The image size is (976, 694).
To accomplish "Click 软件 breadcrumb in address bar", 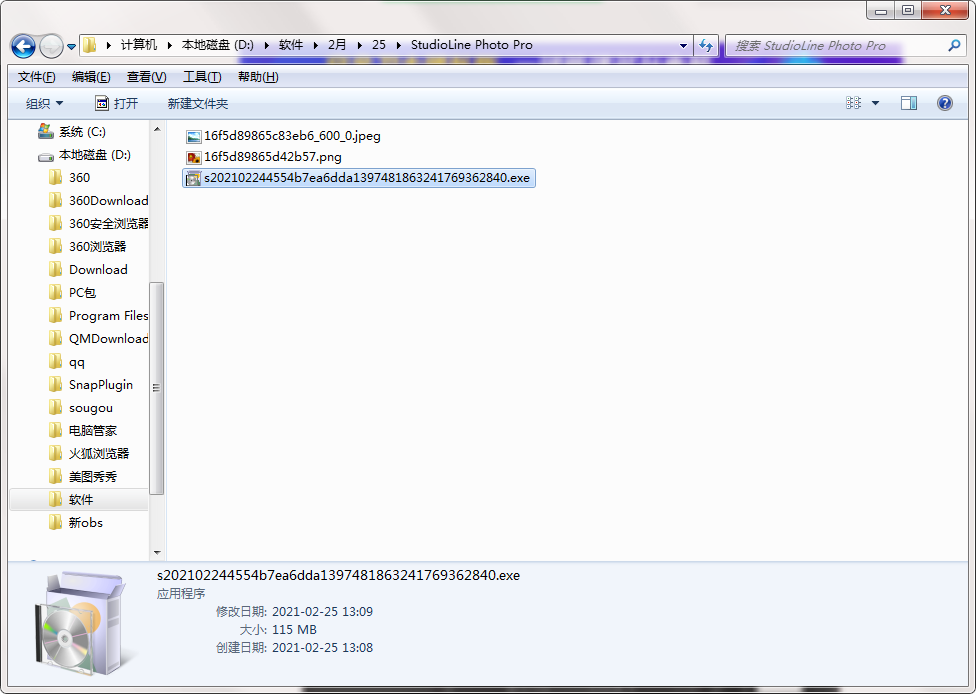I will 291,45.
